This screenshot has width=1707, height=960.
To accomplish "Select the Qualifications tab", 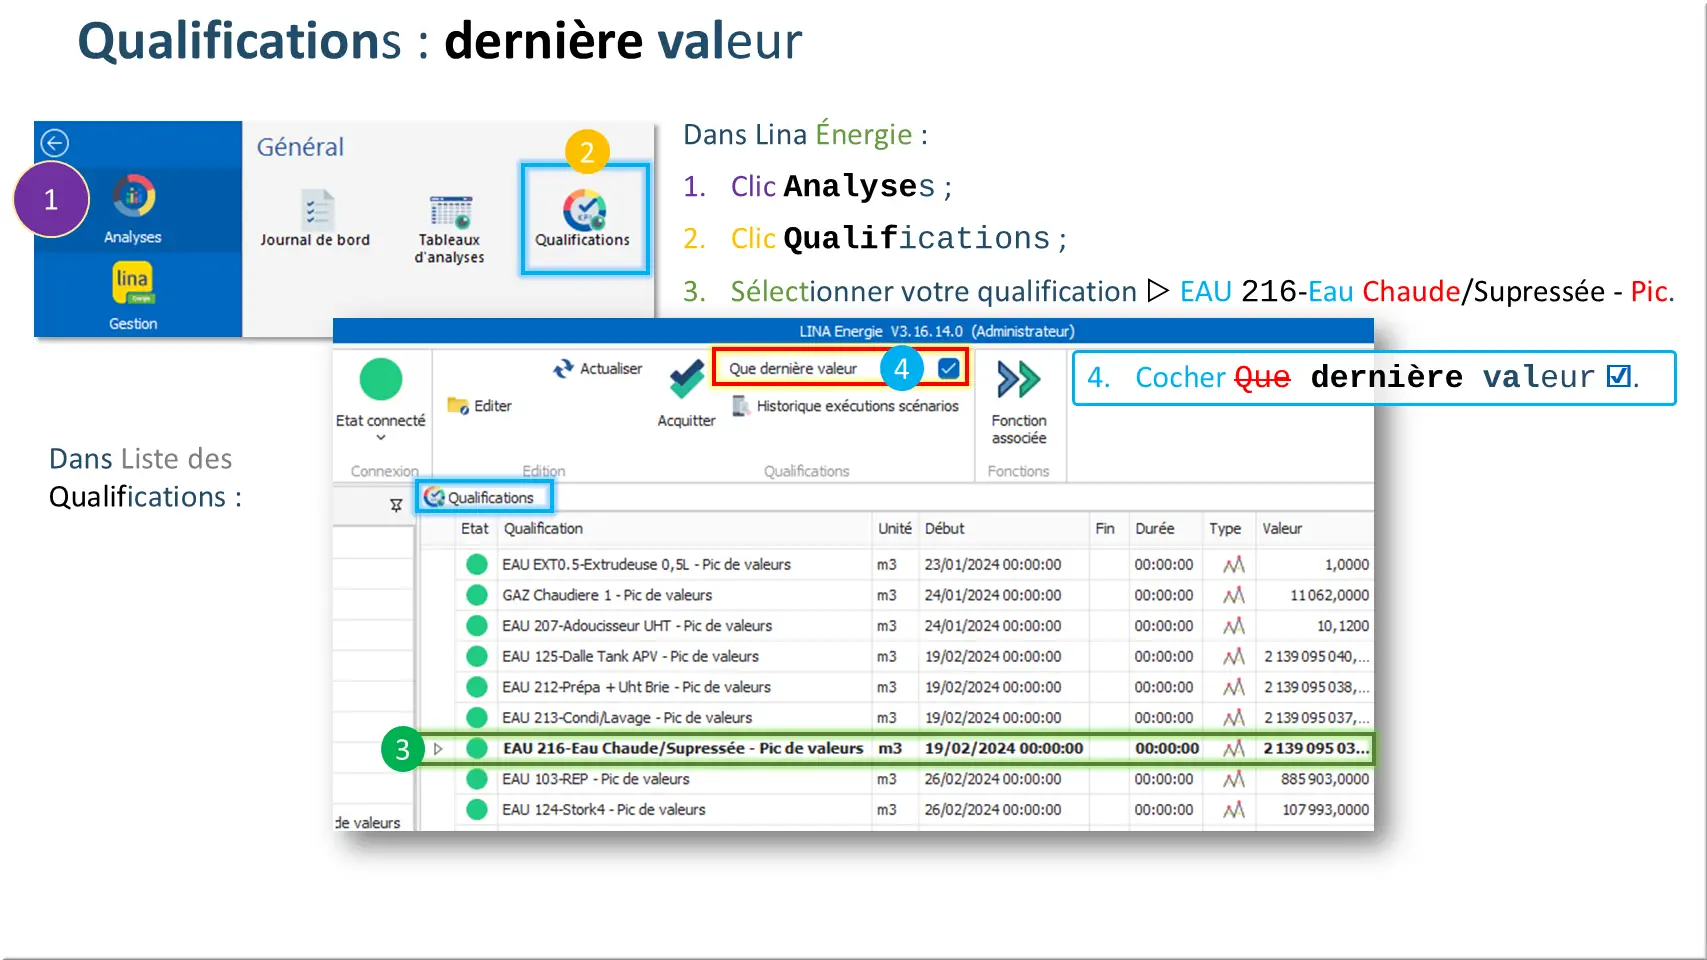I will [484, 497].
